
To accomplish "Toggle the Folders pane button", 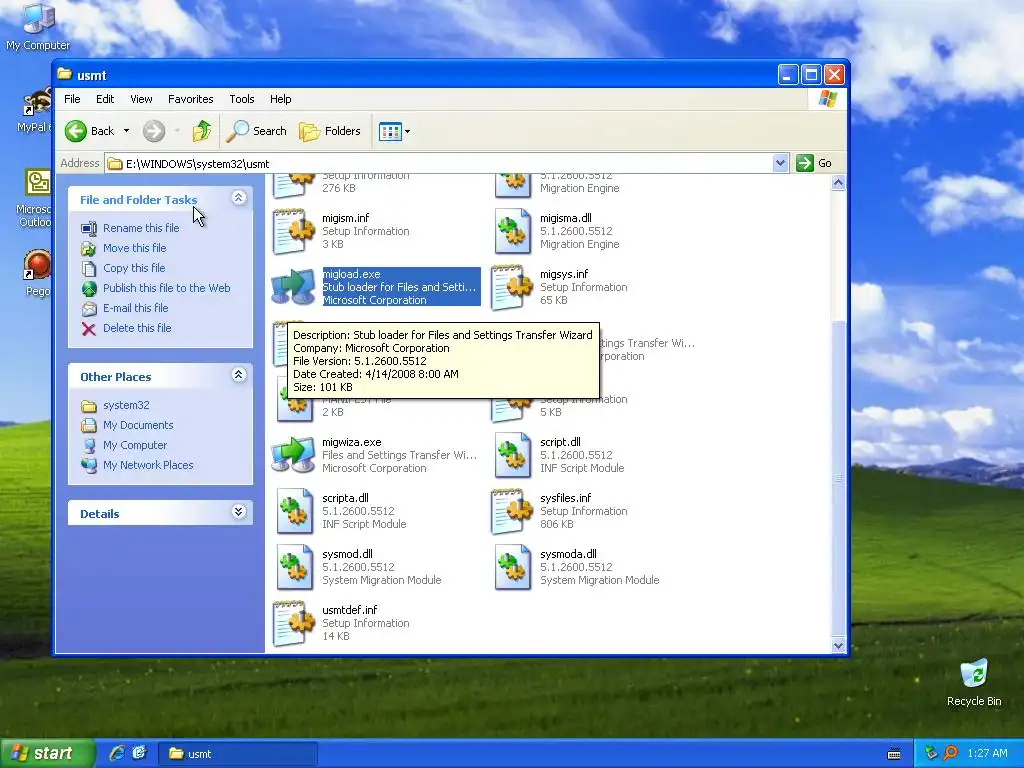I will pos(330,131).
